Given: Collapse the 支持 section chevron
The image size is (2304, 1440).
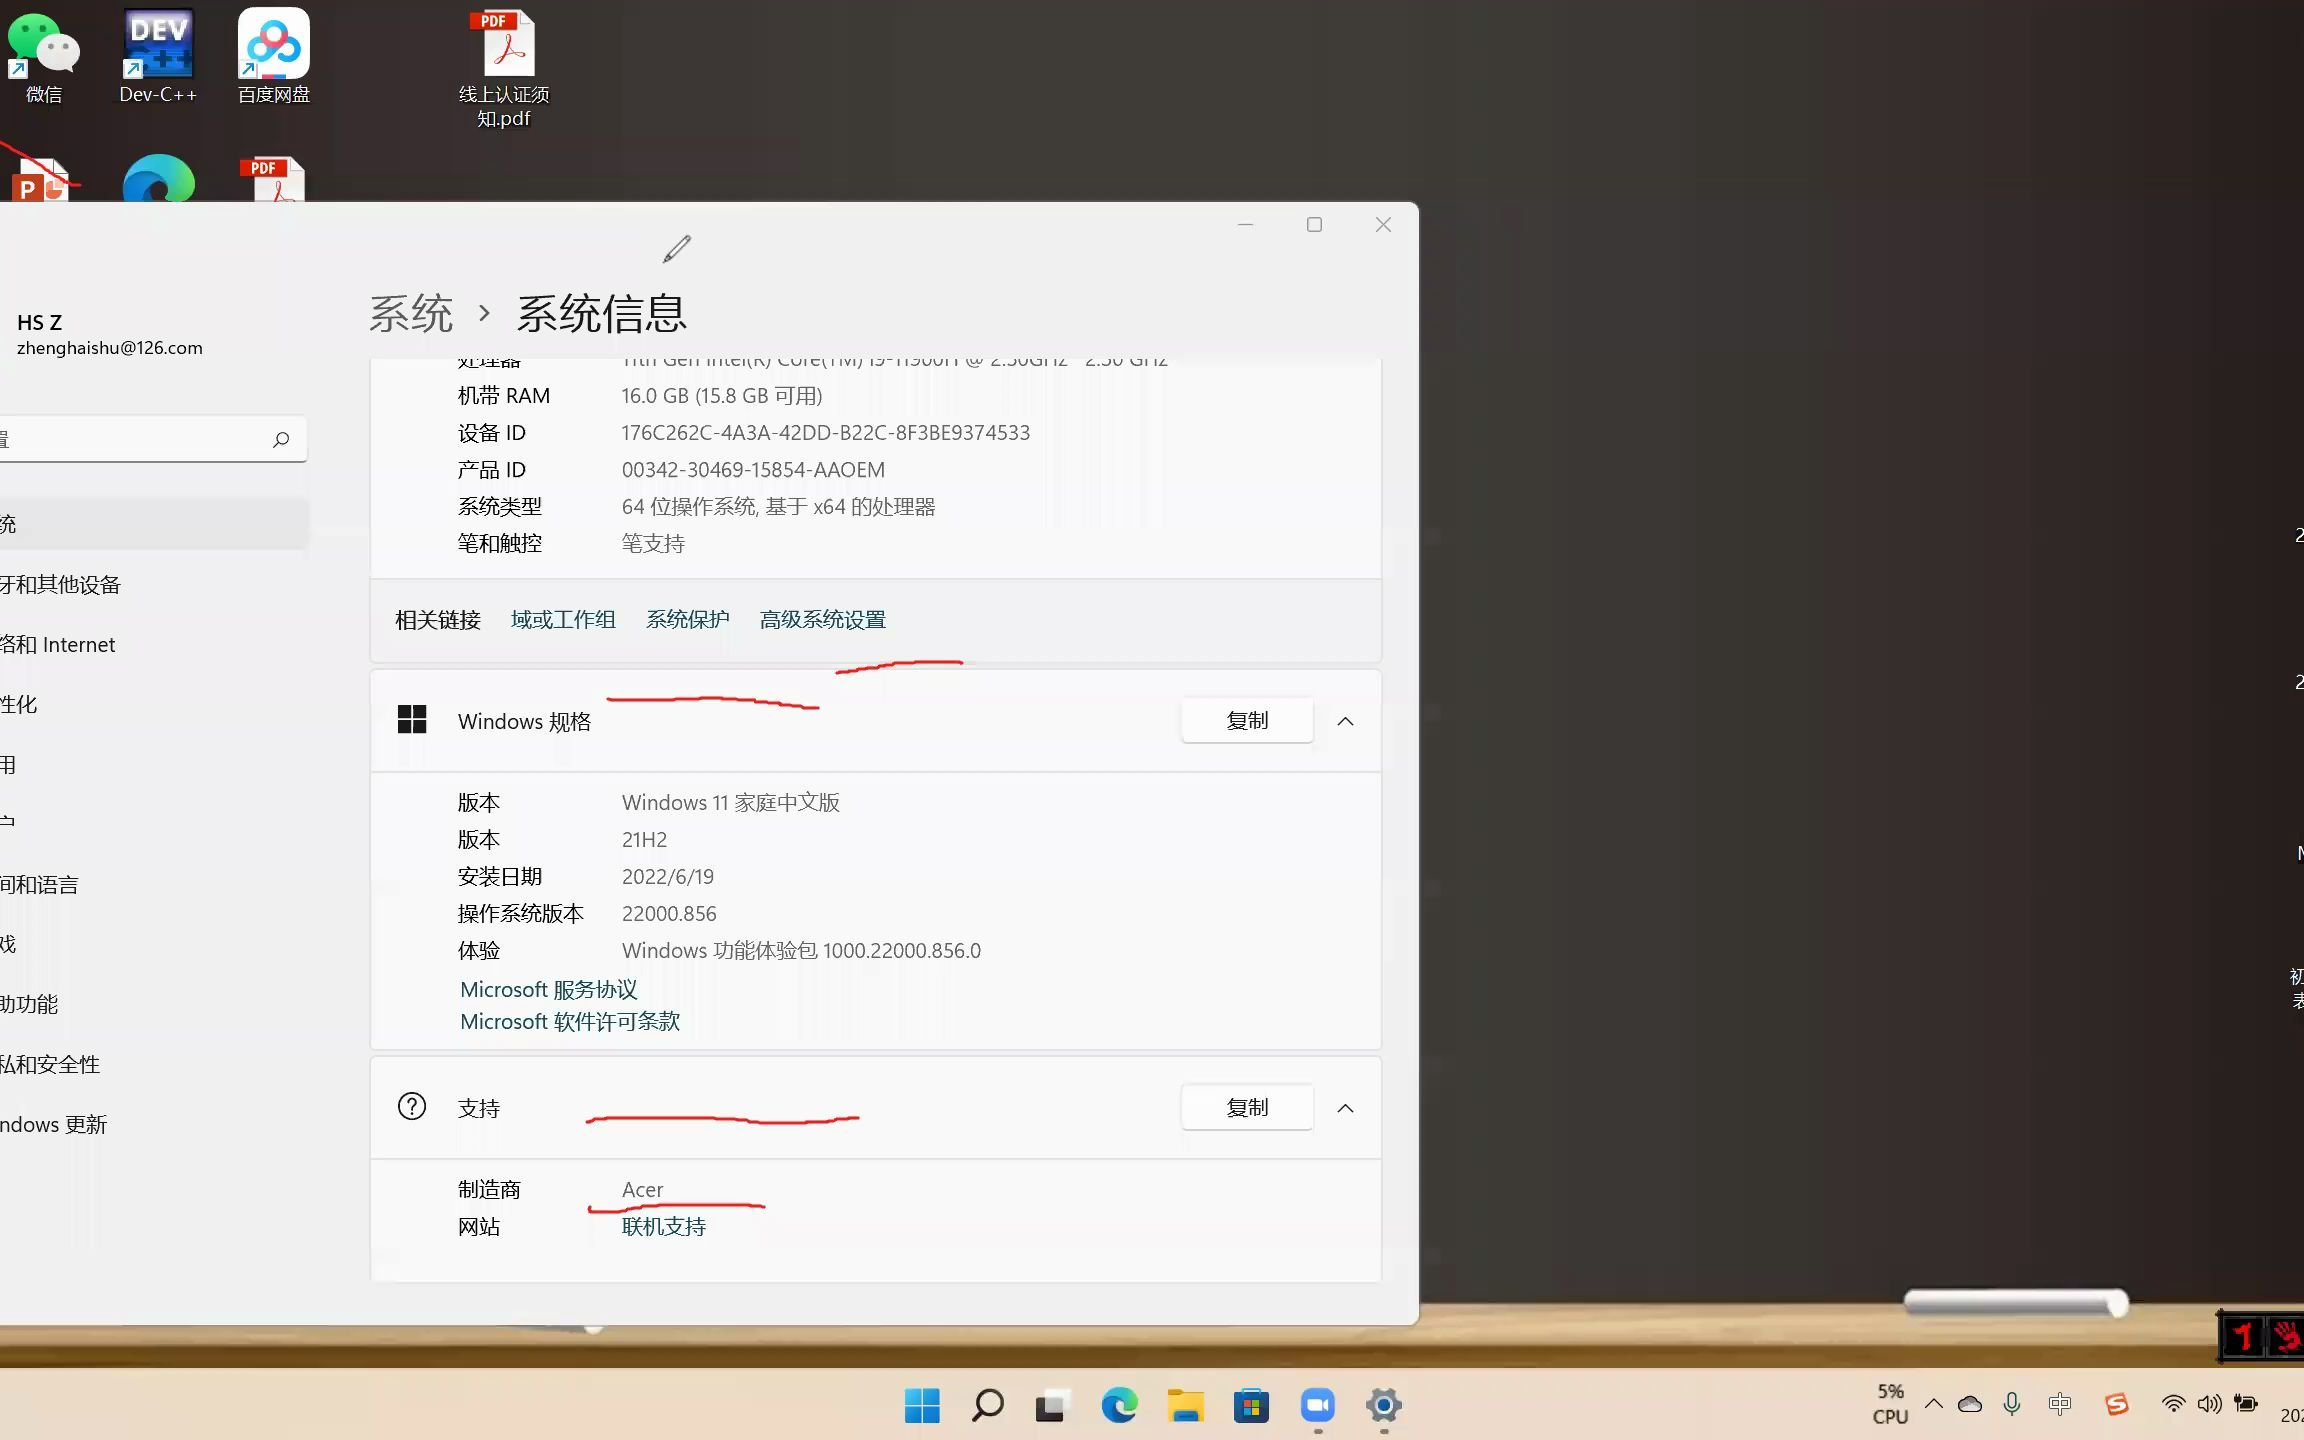Looking at the screenshot, I should pos(1344,1108).
